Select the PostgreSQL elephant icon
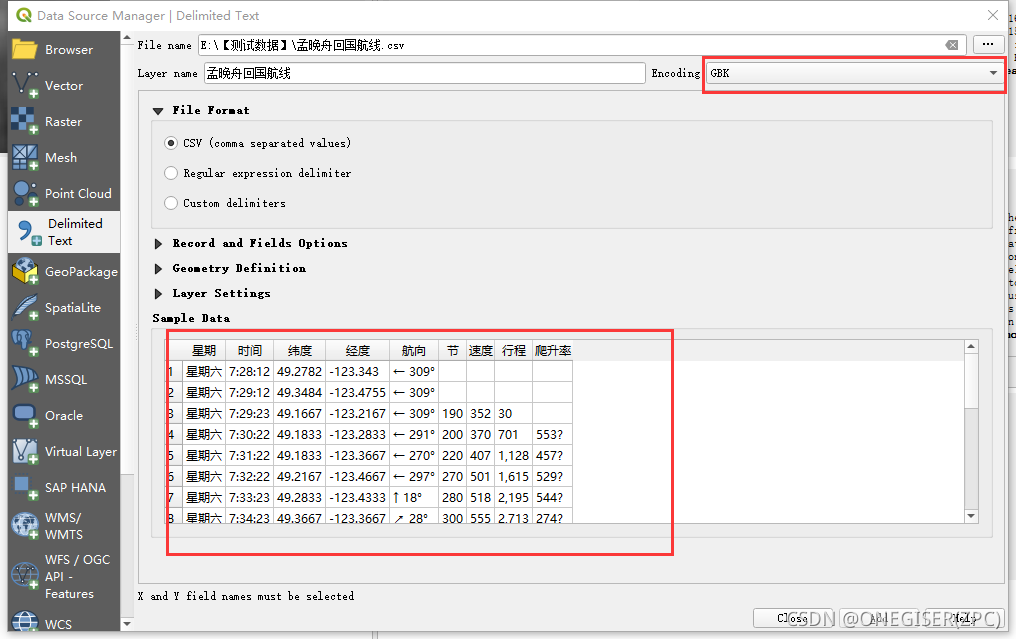1016x639 pixels. [25, 343]
